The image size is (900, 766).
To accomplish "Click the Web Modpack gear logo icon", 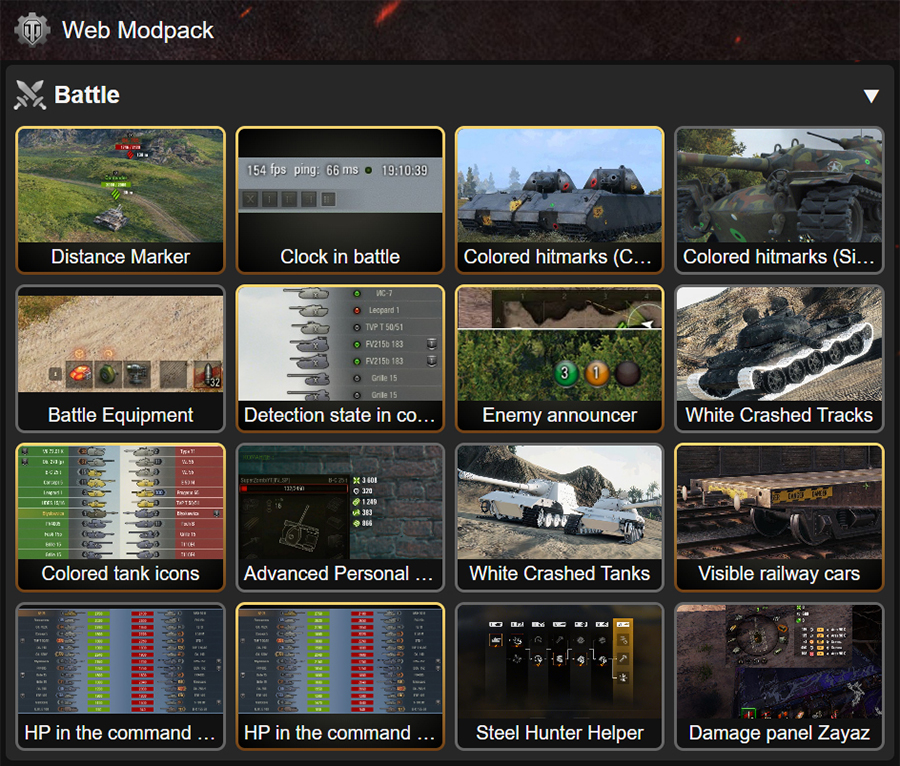I will 33,30.
